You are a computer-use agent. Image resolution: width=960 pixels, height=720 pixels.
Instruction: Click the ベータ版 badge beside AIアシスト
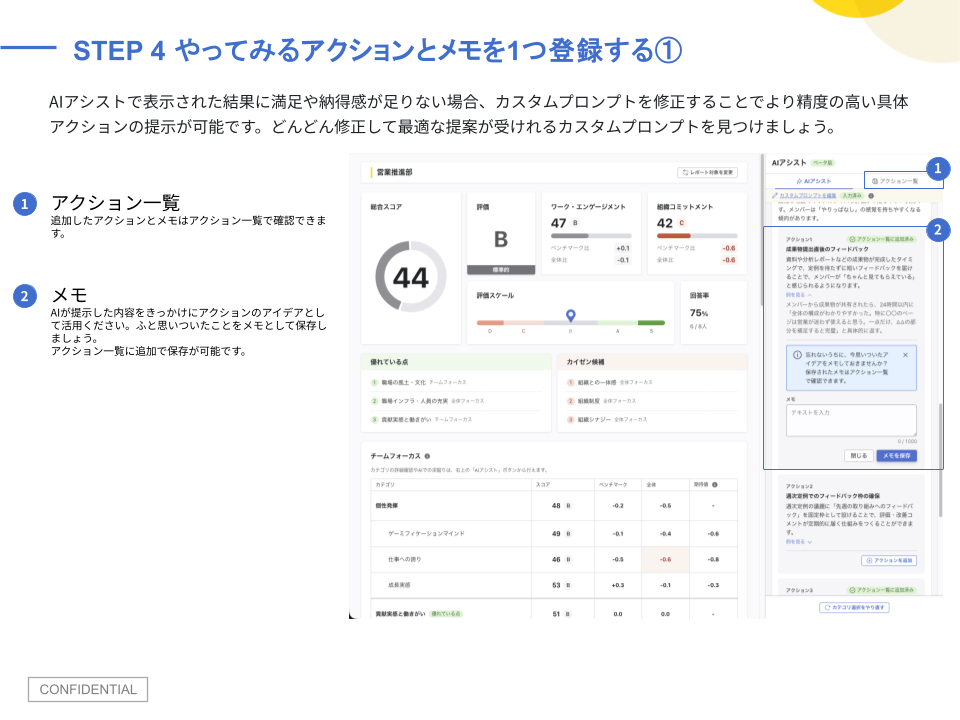point(822,163)
